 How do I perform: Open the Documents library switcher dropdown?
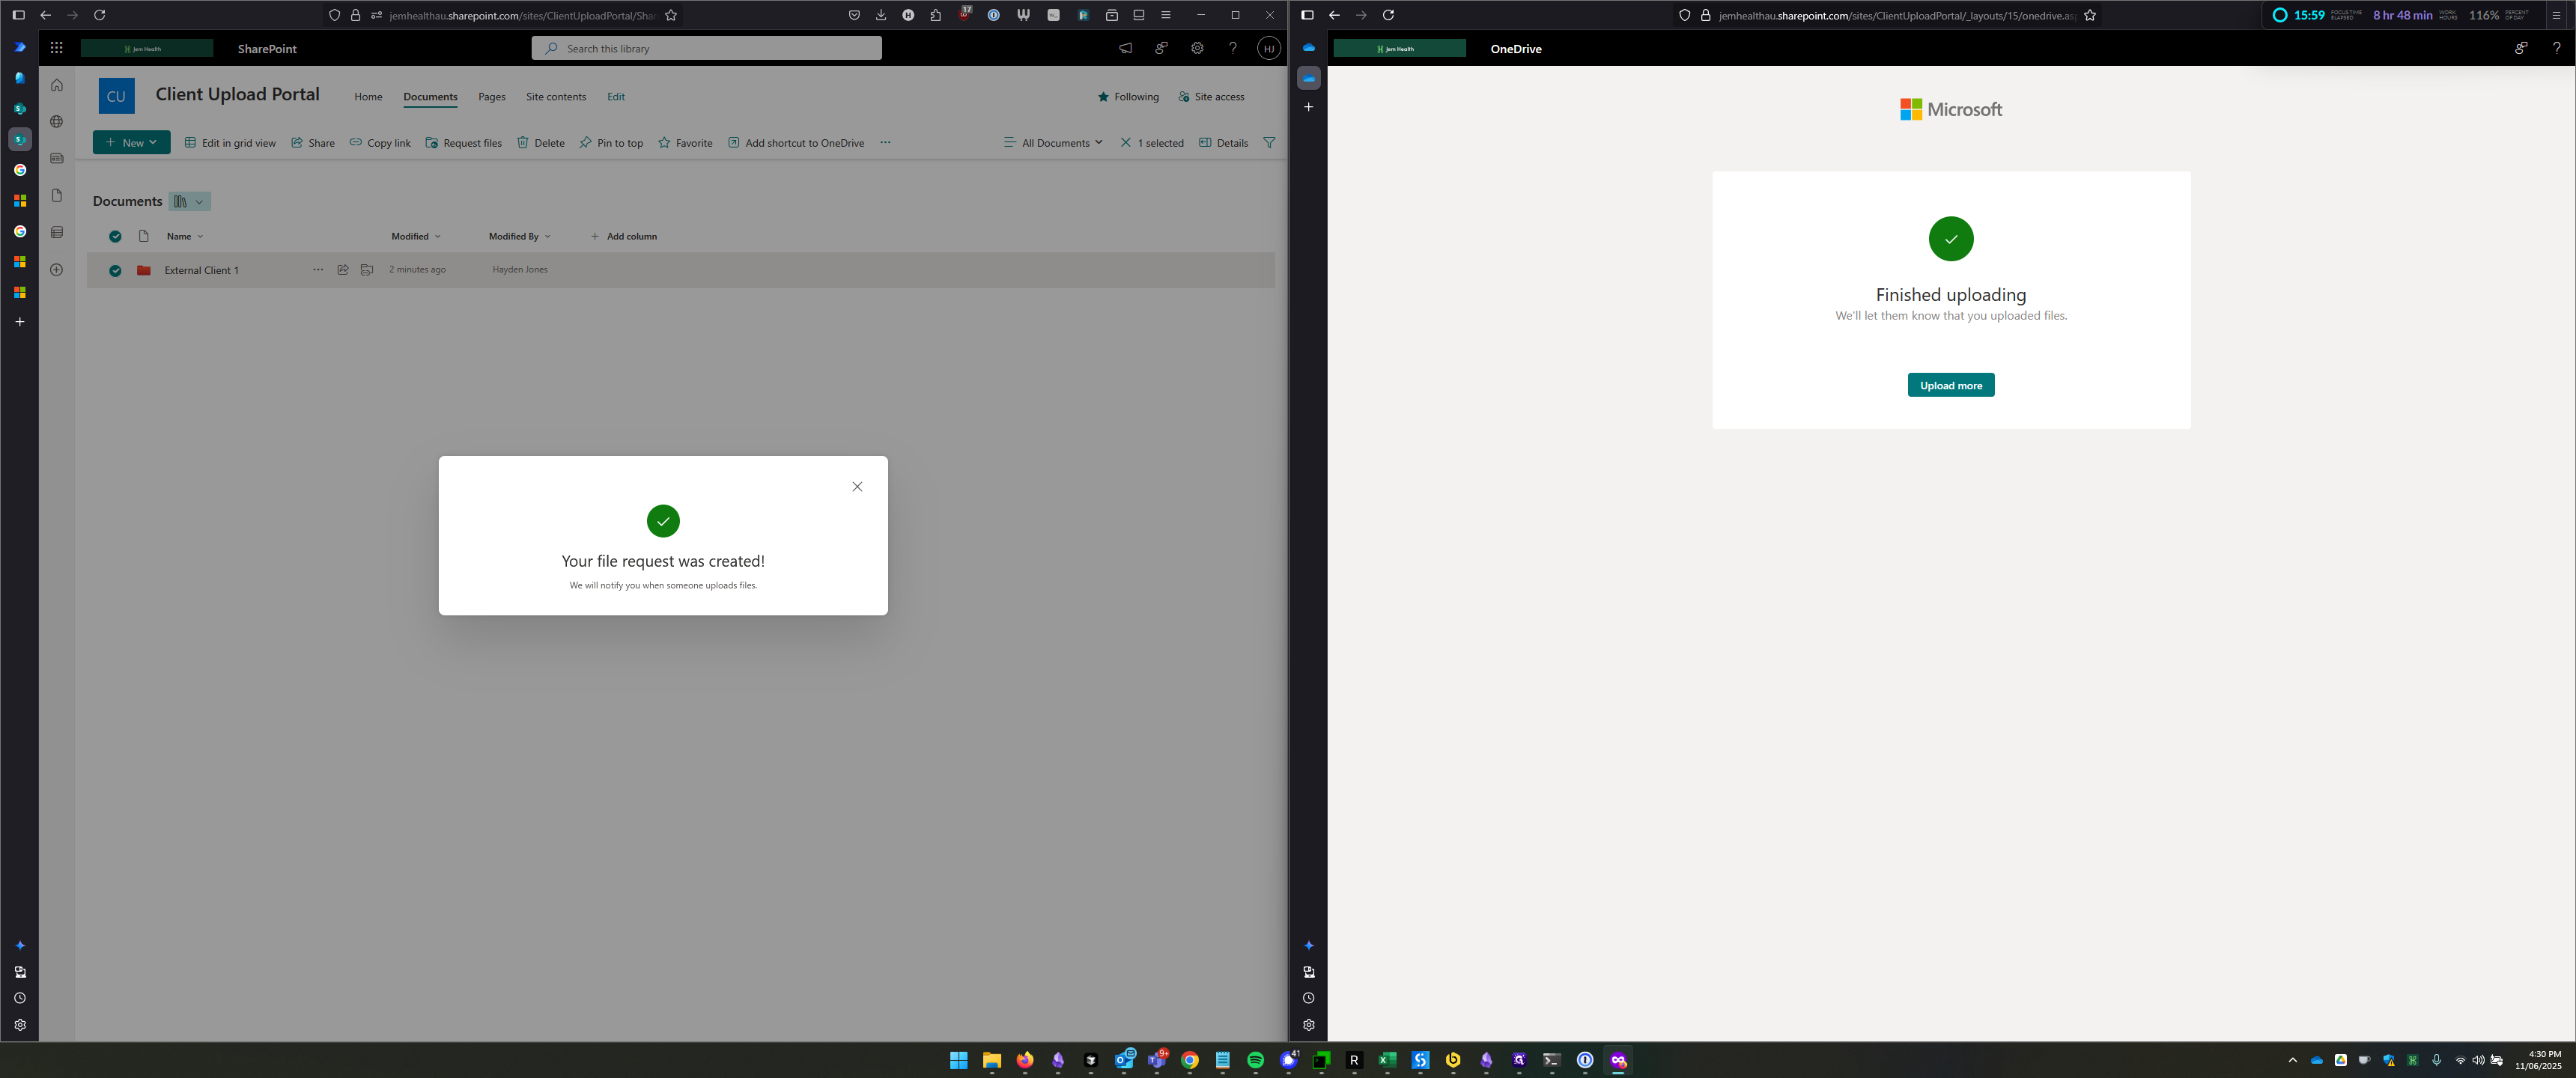(190, 202)
